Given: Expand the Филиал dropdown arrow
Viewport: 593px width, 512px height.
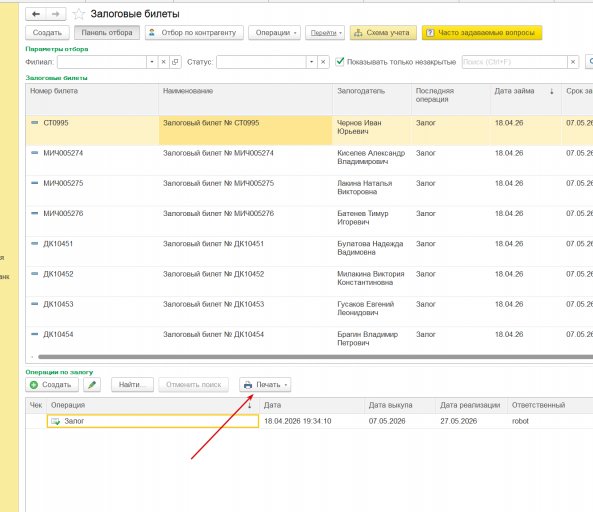Looking at the screenshot, I should (x=152, y=62).
